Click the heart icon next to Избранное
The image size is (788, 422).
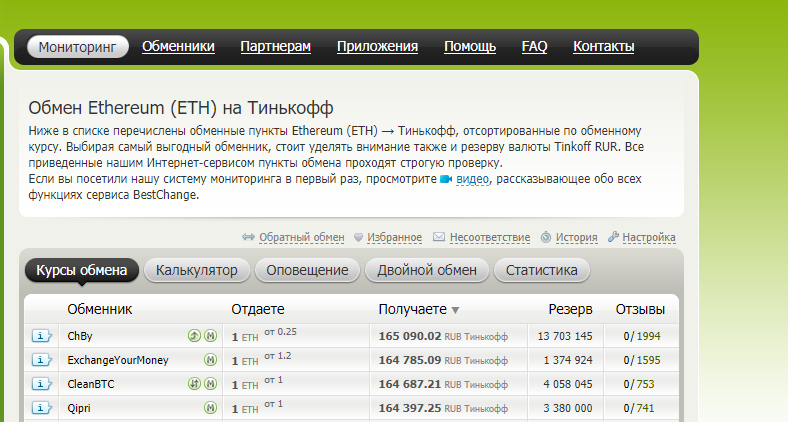[358, 237]
